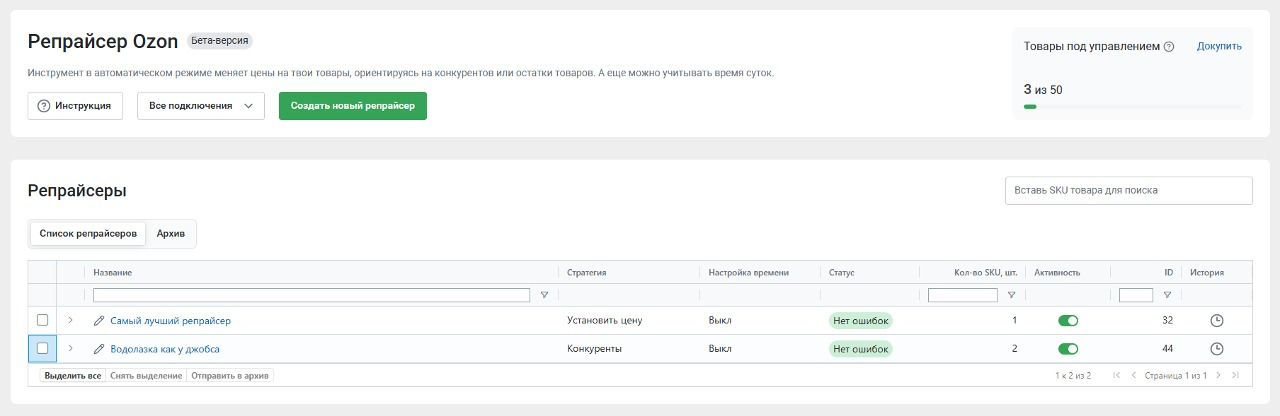This screenshot has height=416, width=1280.
Task: Sort by Статус column header
Action: click(841, 273)
